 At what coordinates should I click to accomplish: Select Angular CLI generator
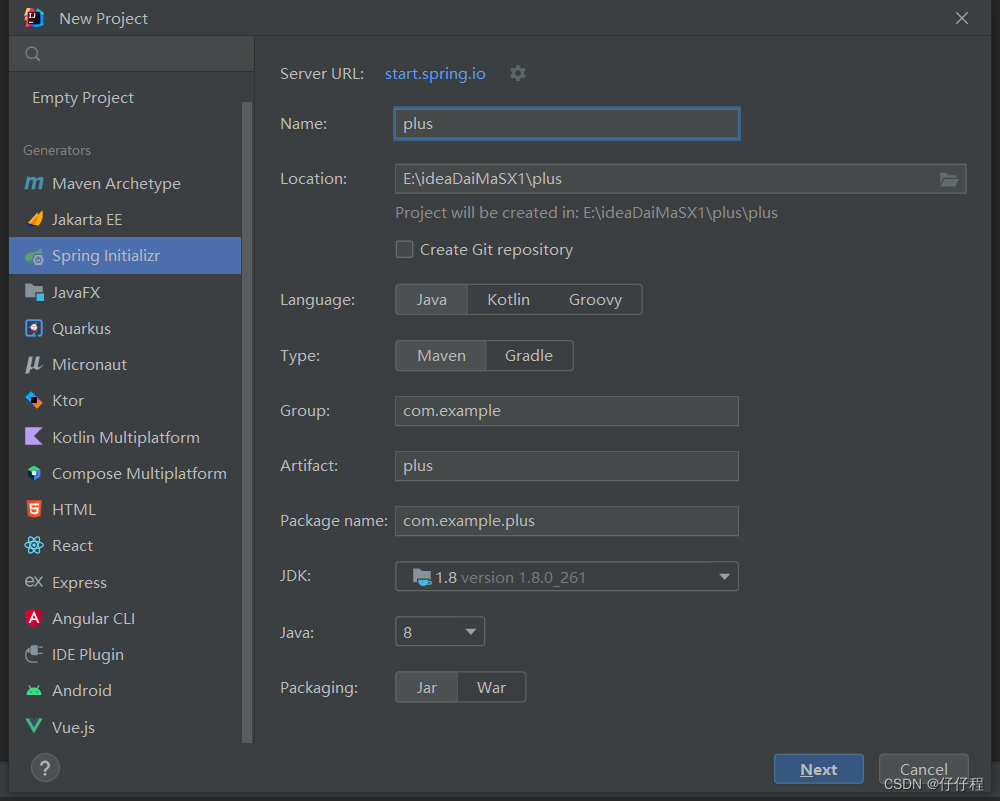tap(125, 618)
